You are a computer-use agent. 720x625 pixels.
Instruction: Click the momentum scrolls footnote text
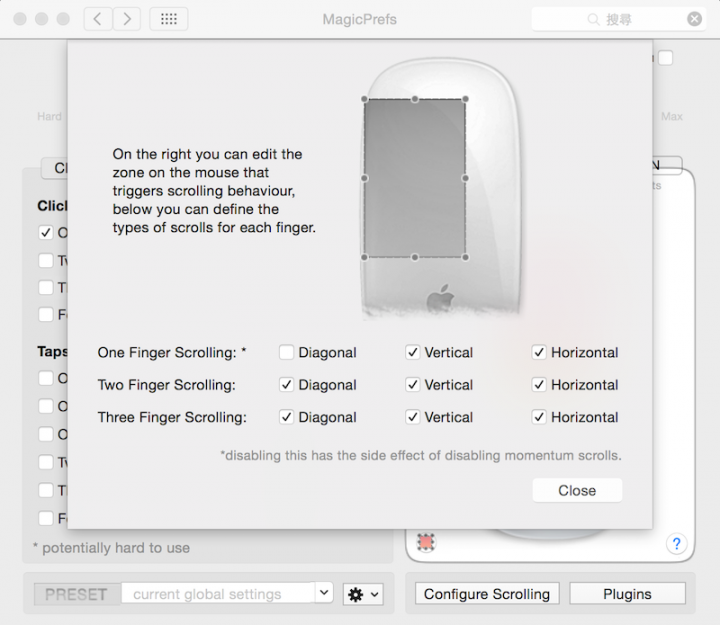pyautogui.click(x=421, y=455)
